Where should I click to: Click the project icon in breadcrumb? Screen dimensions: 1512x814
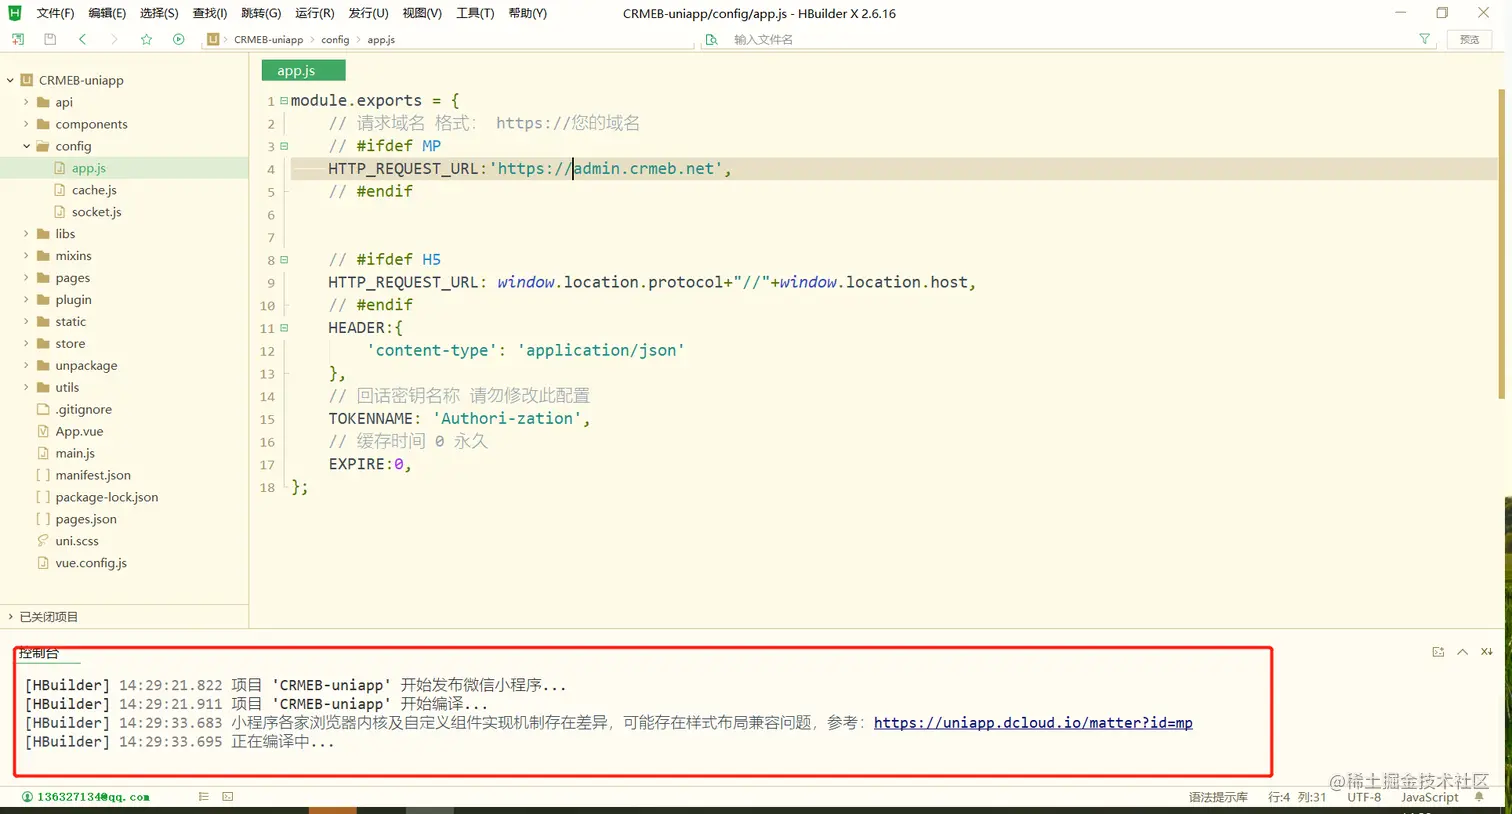(213, 39)
